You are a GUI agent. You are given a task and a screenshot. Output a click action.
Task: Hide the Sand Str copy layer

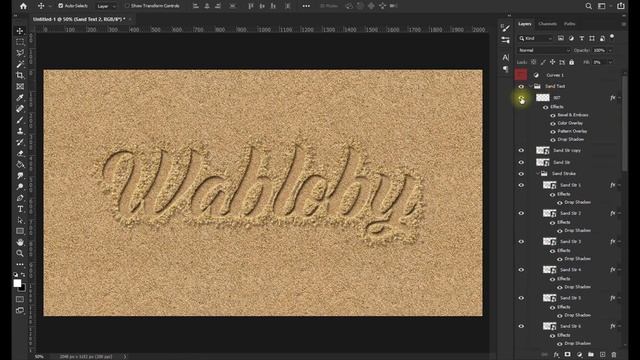521,150
